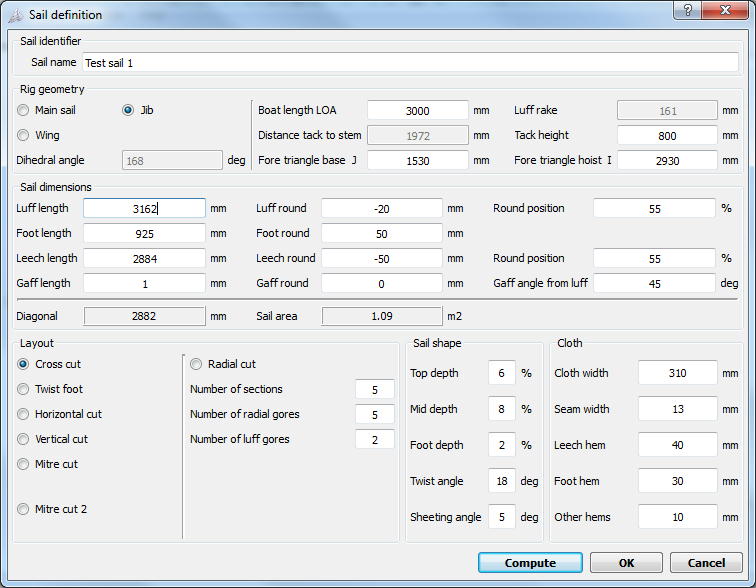Image resolution: width=756 pixels, height=588 pixels.
Task: Select Mitre cut 2 layout option
Action: tap(23, 509)
